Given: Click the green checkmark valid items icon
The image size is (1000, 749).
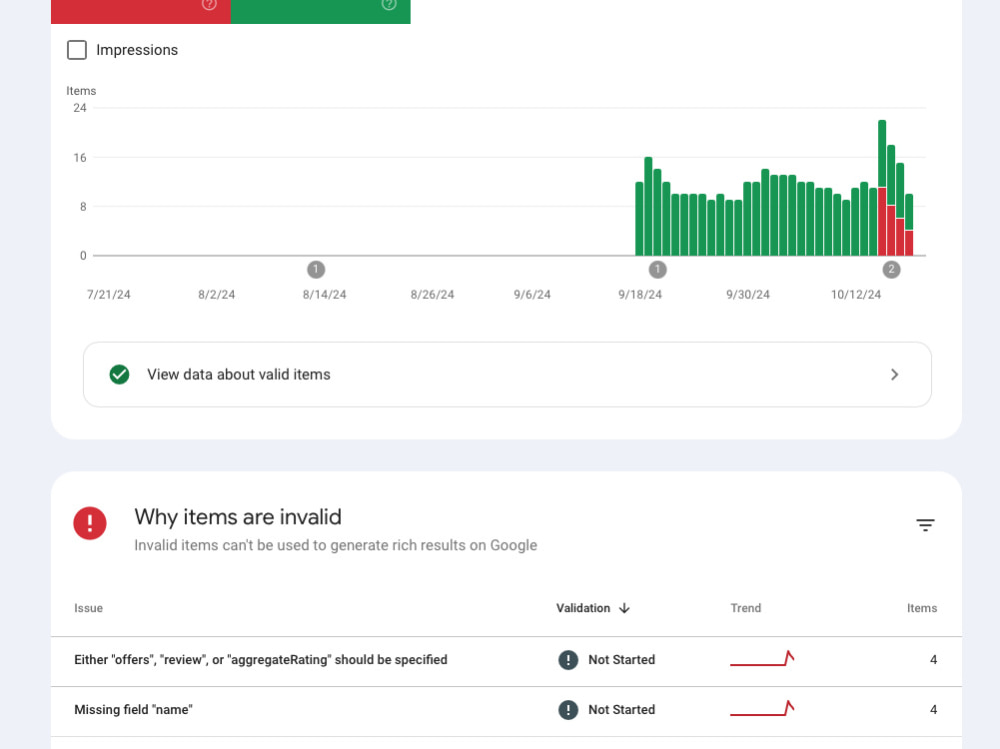Looking at the screenshot, I should pos(119,374).
